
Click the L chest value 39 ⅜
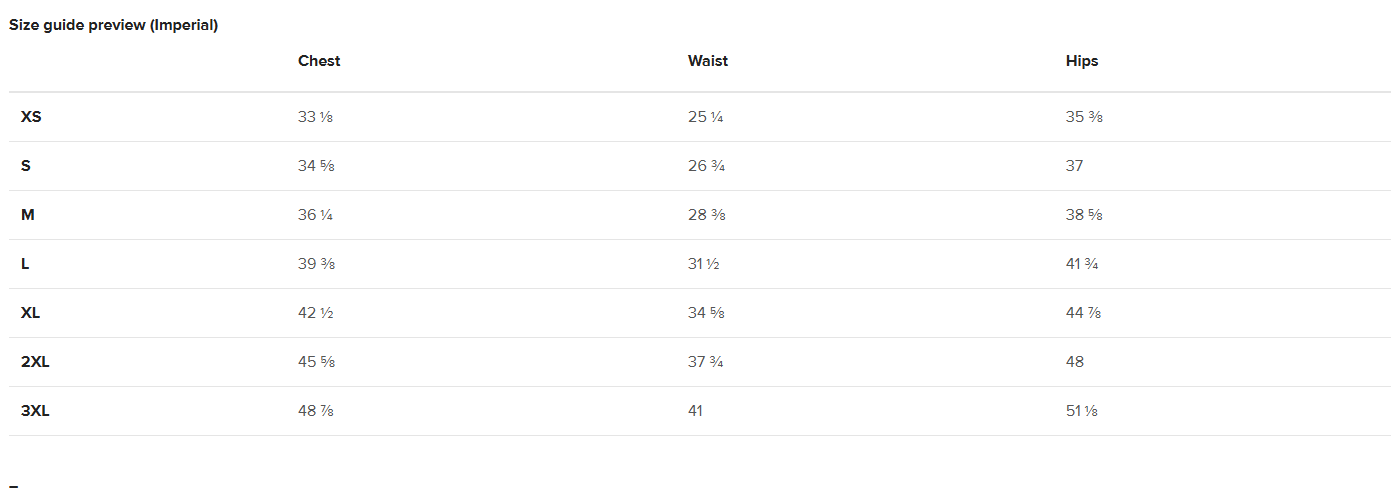(x=316, y=264)
